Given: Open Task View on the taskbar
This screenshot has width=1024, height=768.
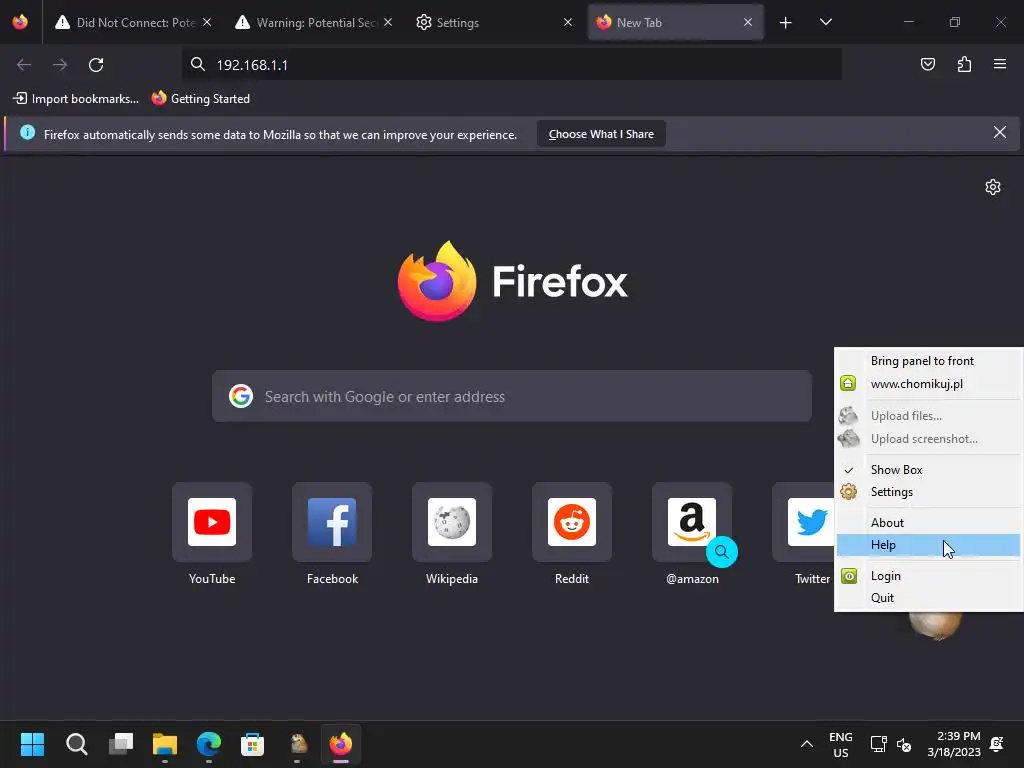Looking at the screenshot, I should click(x=121, y=744).
